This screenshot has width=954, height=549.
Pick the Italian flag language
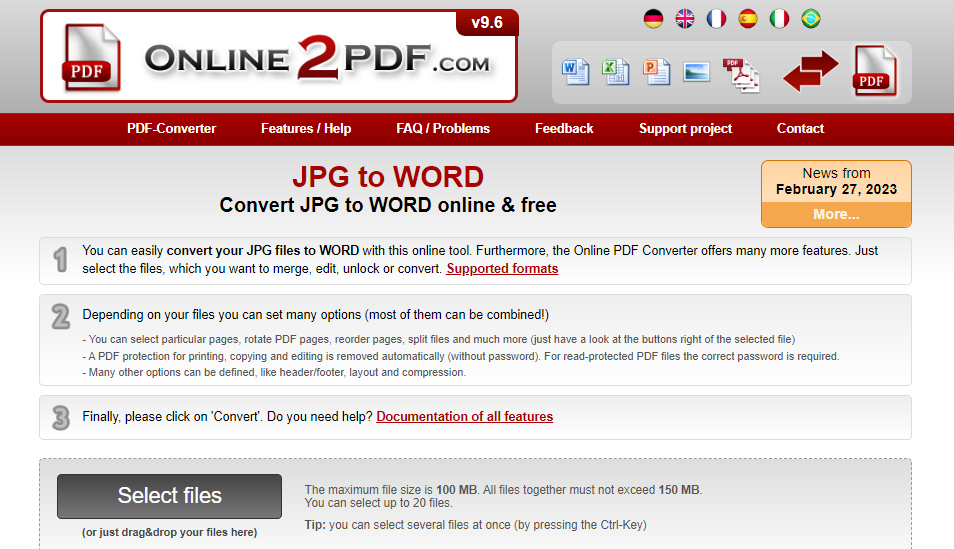tap(779, 19)
